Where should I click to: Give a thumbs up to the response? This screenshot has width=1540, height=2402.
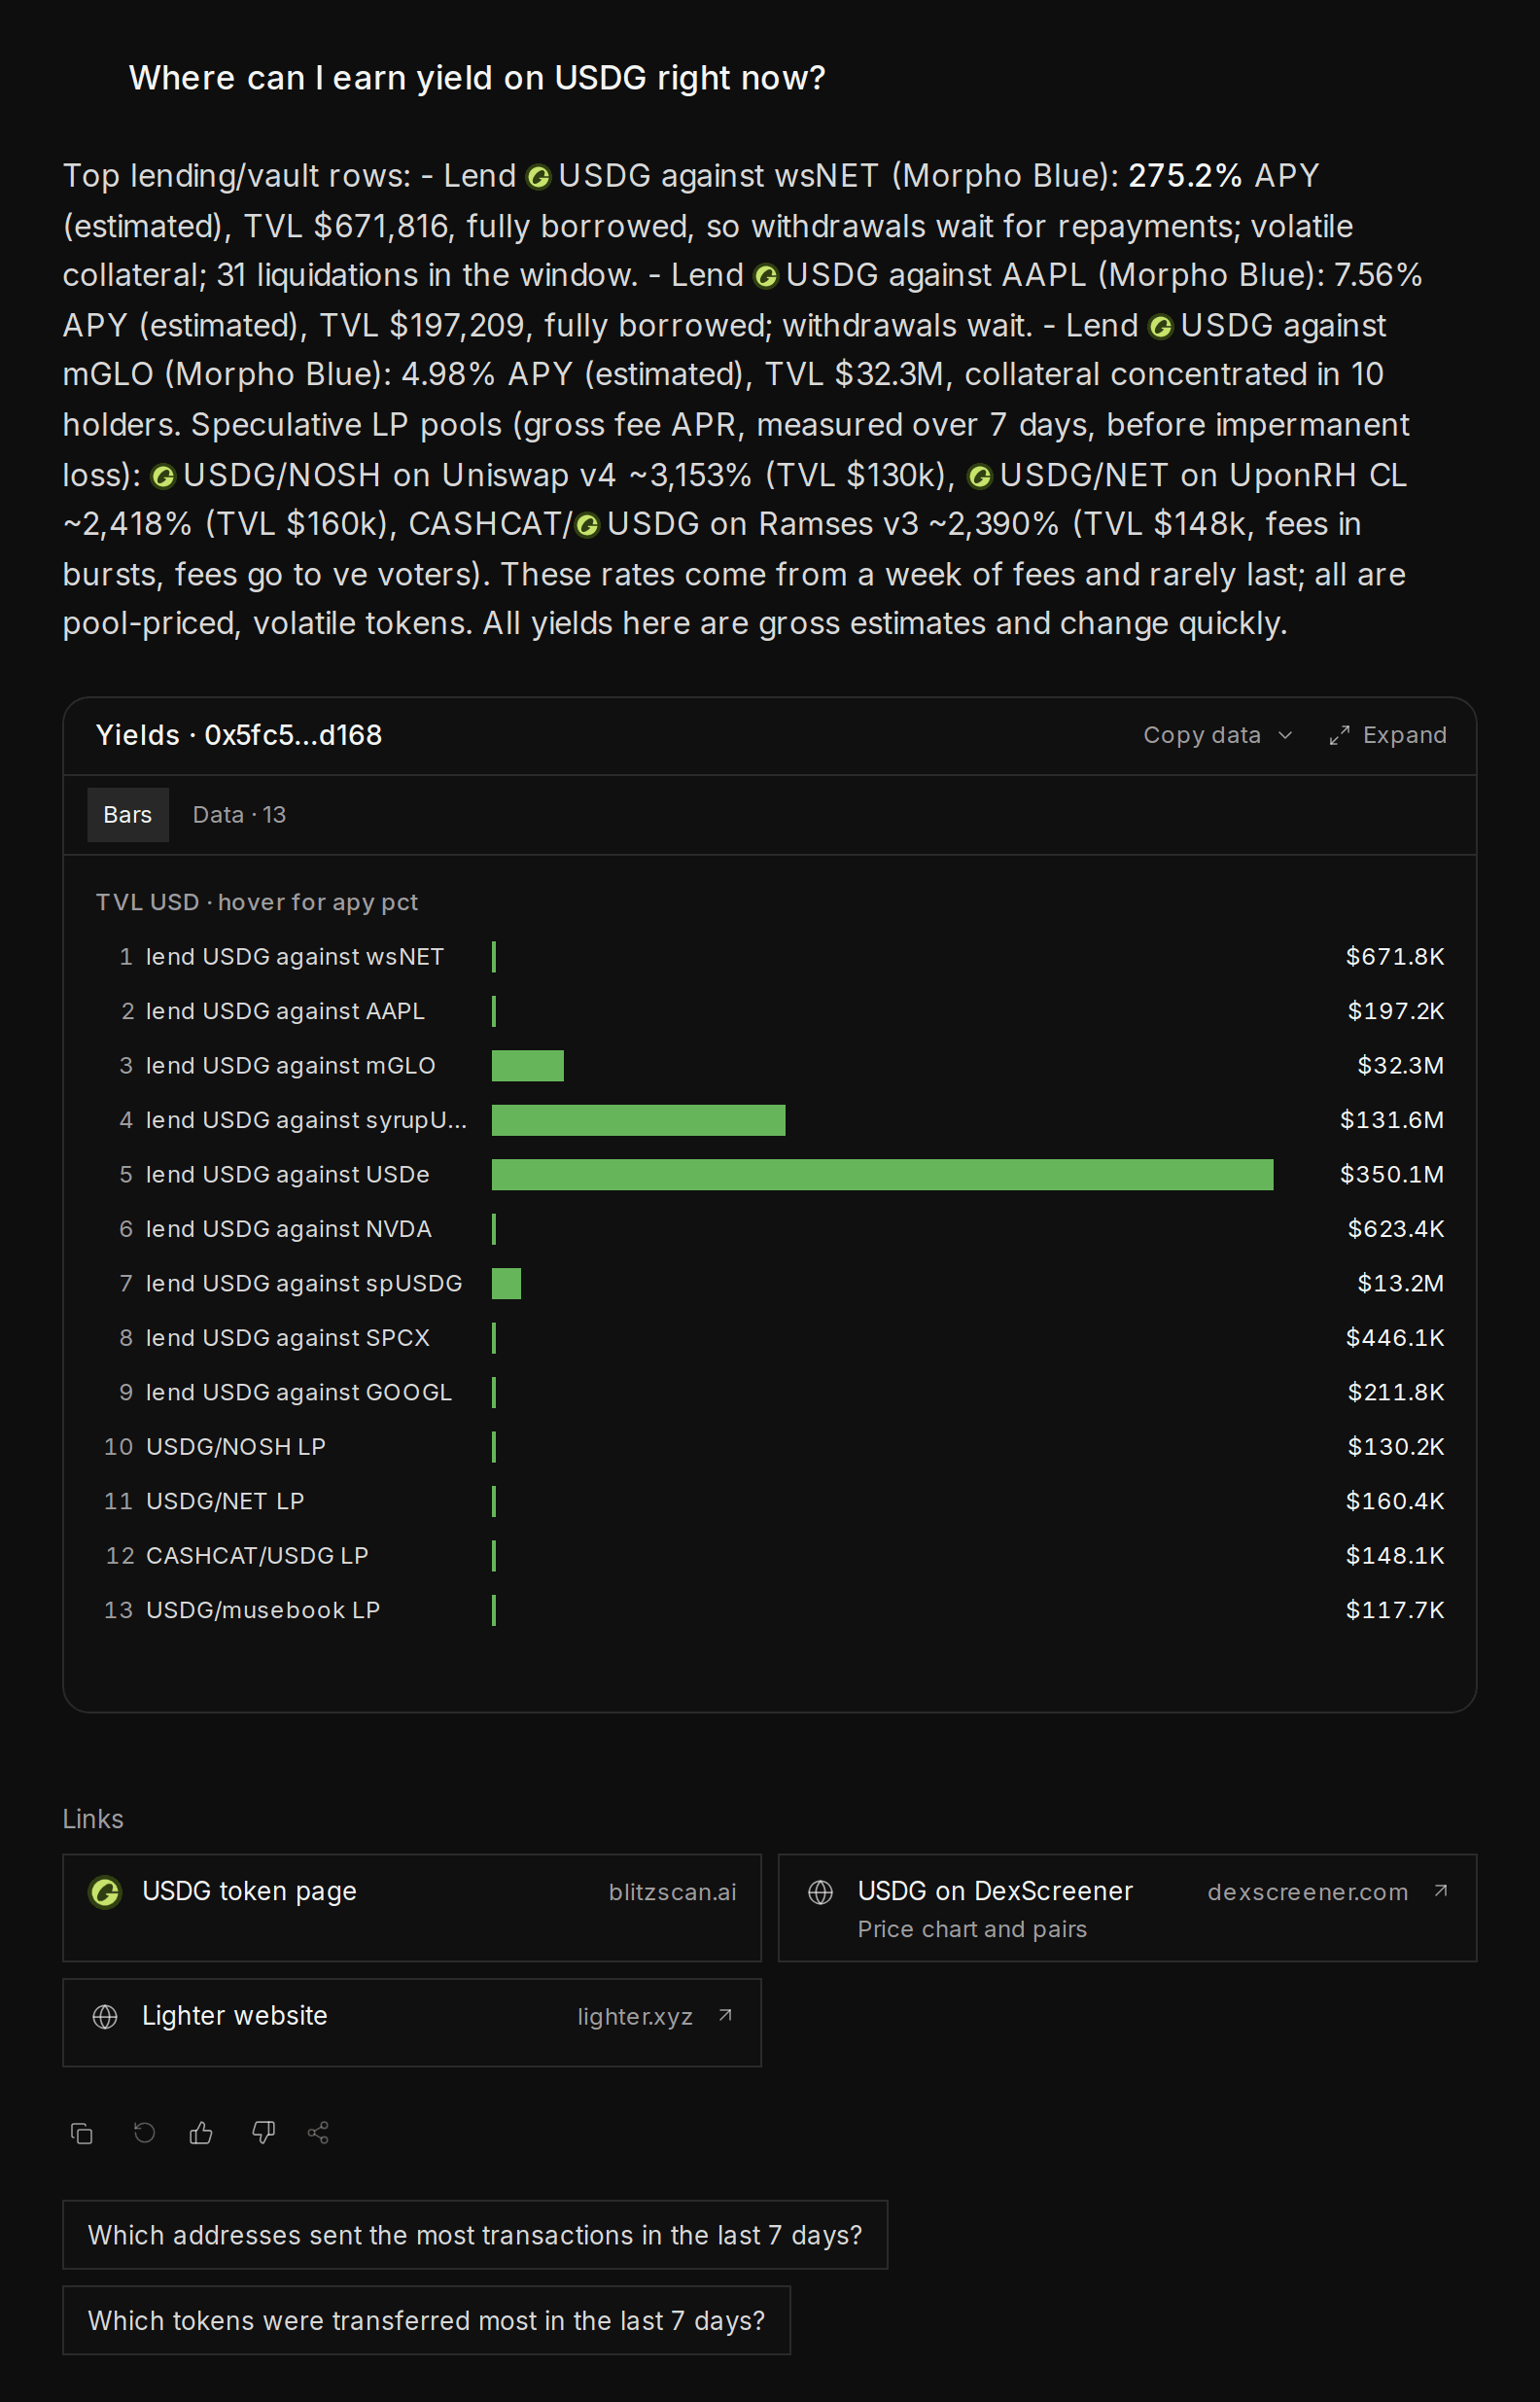click(201, 2133)
